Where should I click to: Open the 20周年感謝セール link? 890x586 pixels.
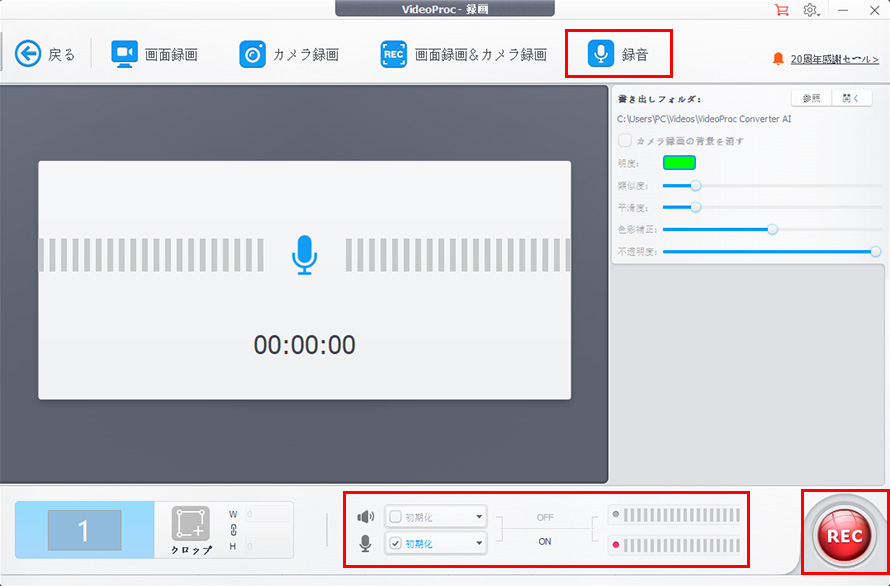click(834, 59)
